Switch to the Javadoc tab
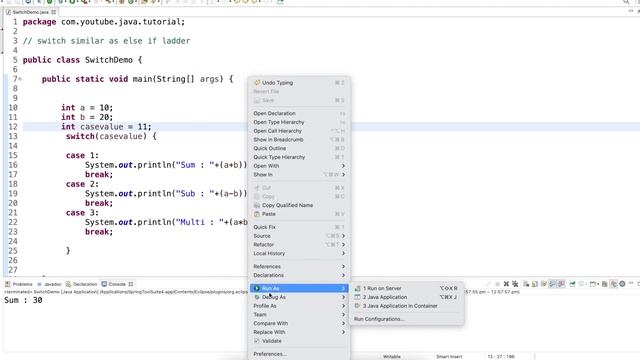 [x=49, y=284]
